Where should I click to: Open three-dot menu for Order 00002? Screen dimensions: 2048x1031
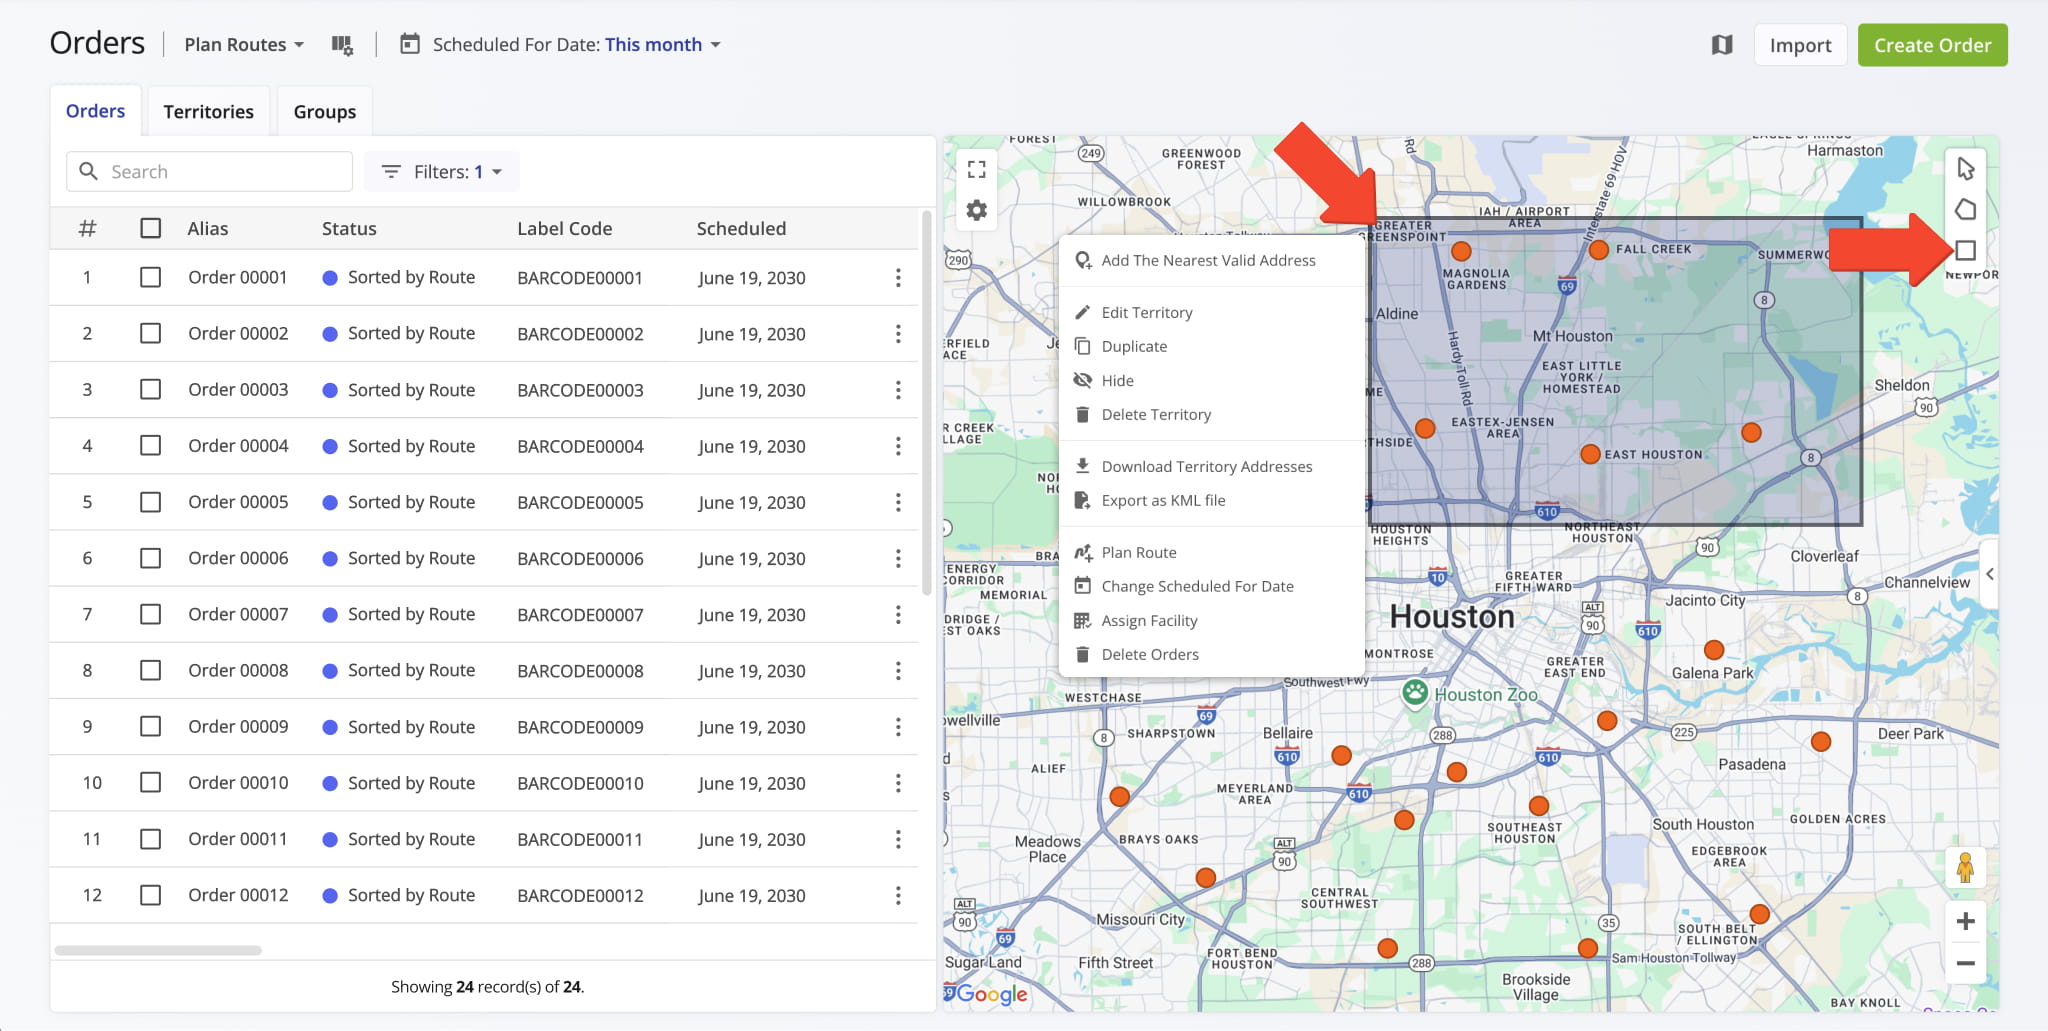click(898, 334)
